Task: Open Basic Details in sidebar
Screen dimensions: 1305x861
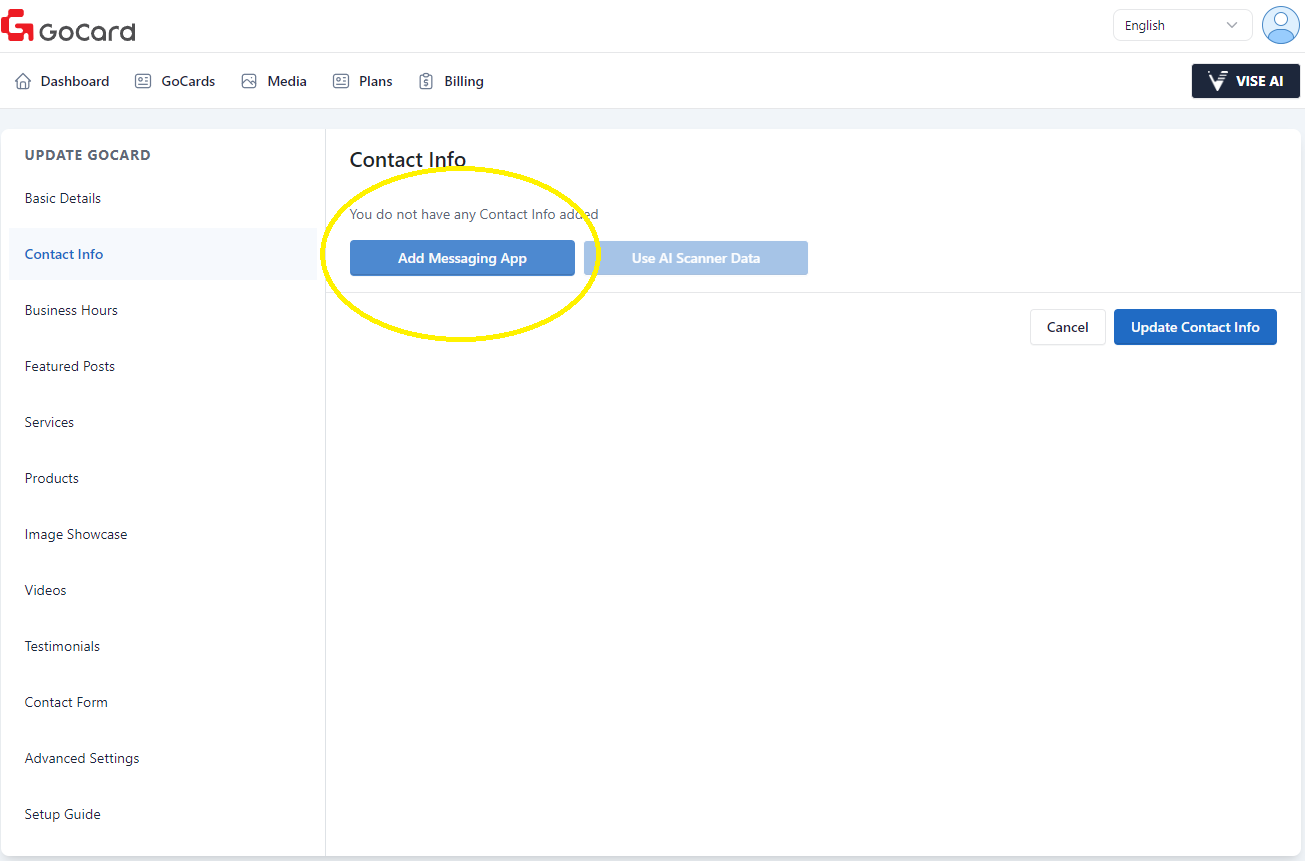Action: [63, 198]
